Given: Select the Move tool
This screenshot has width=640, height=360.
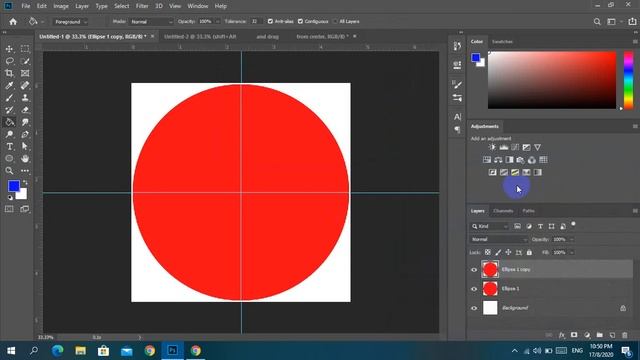Looking at the screenshot, I should [9, 49].
